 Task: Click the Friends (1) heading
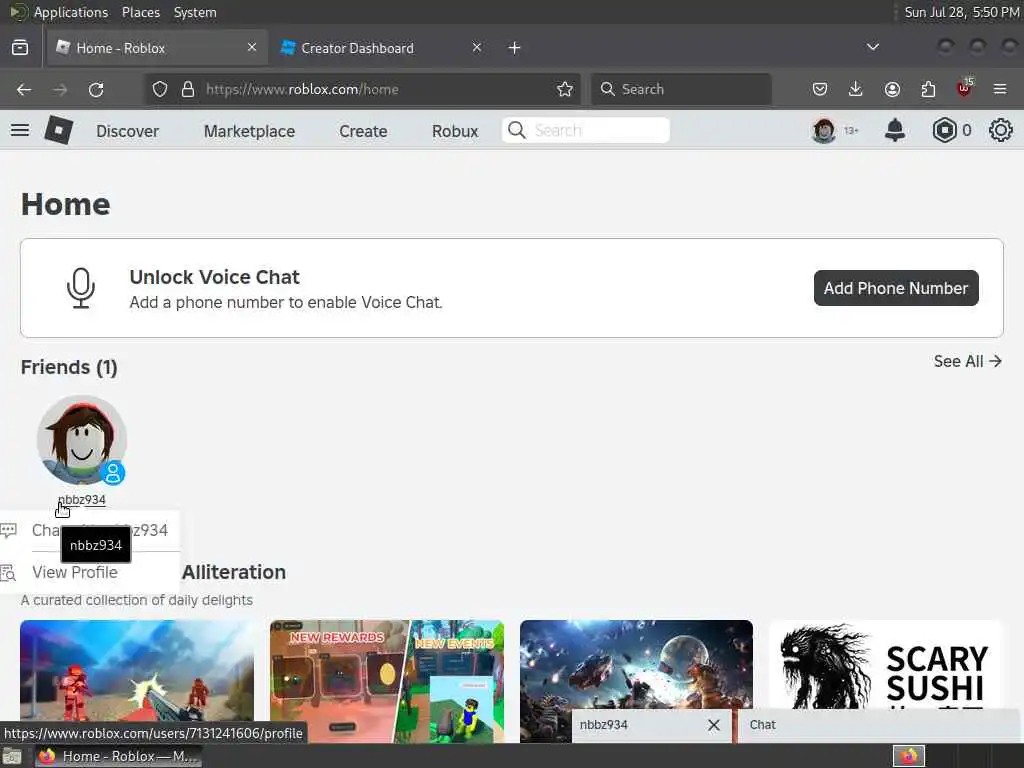click(x=69, y=367)
